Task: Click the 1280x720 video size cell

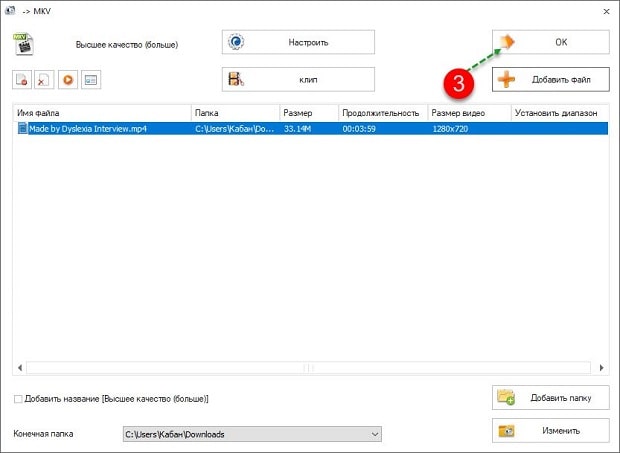Action: point(450,129)
